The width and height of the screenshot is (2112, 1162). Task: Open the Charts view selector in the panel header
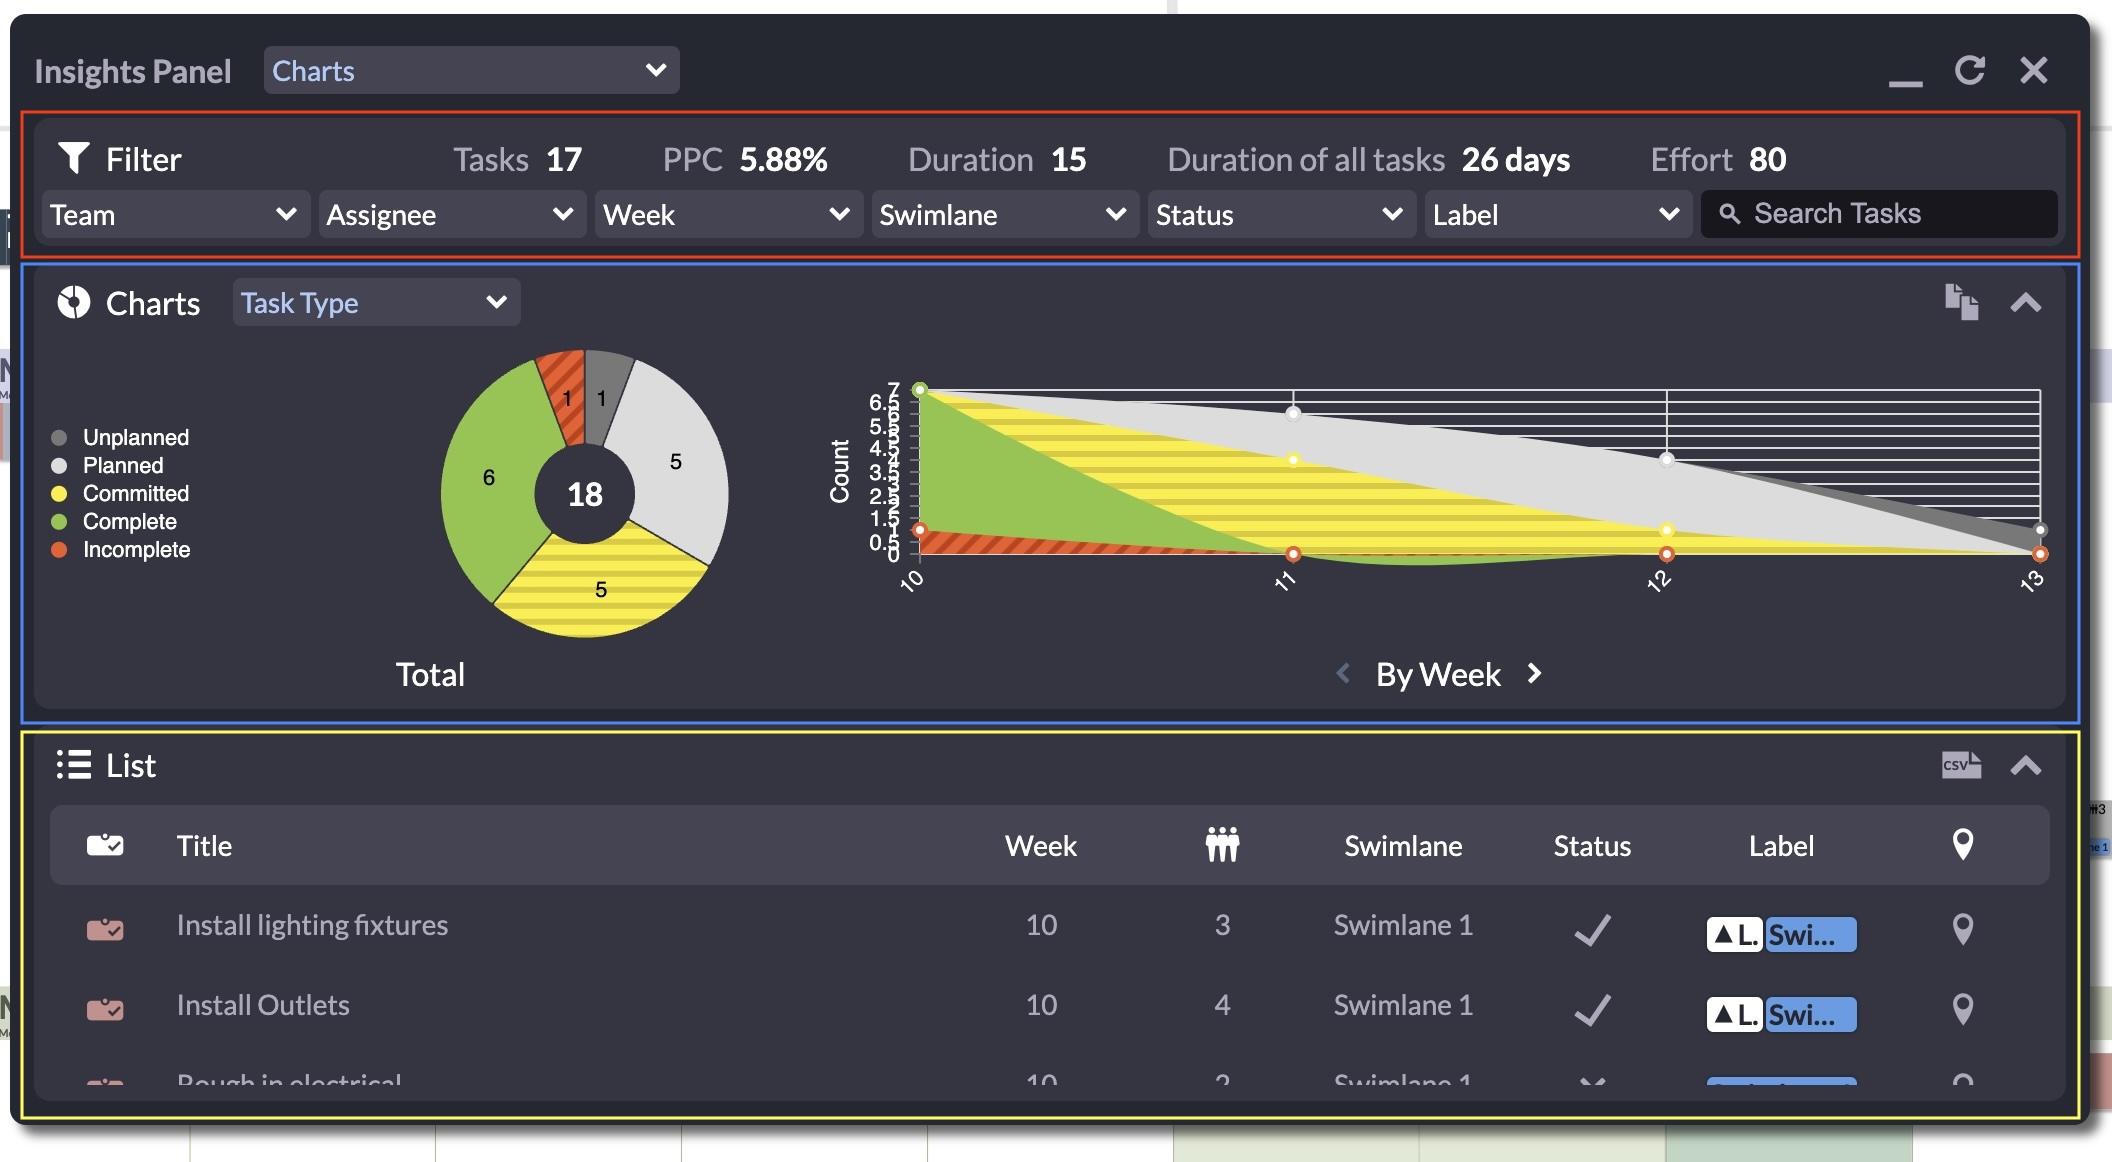pyautogui.click(x=470, y=70)
